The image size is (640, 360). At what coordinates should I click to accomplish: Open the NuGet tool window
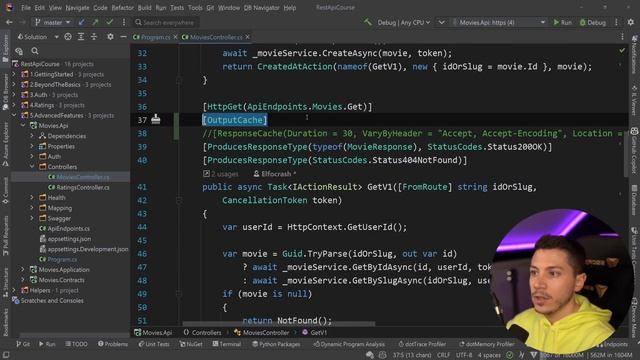(x=191, y=344)
